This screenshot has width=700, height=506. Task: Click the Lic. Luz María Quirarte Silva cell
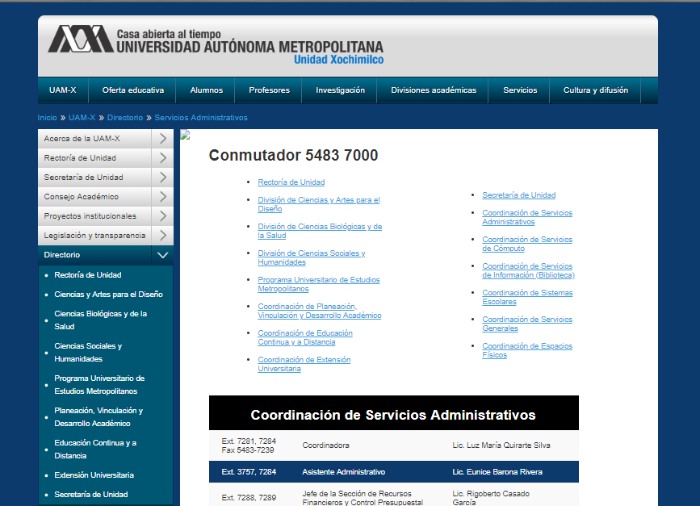(x=501, y=445)
